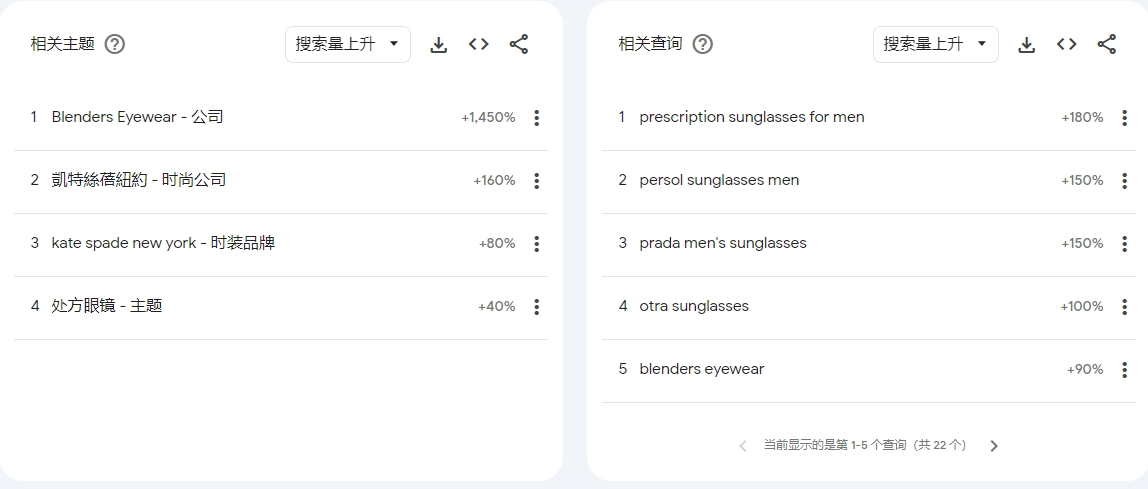Open the kate spade new york - 时装品牌 topic
Viewport: 1148px width, 489px height.
[x=163, y=243]
